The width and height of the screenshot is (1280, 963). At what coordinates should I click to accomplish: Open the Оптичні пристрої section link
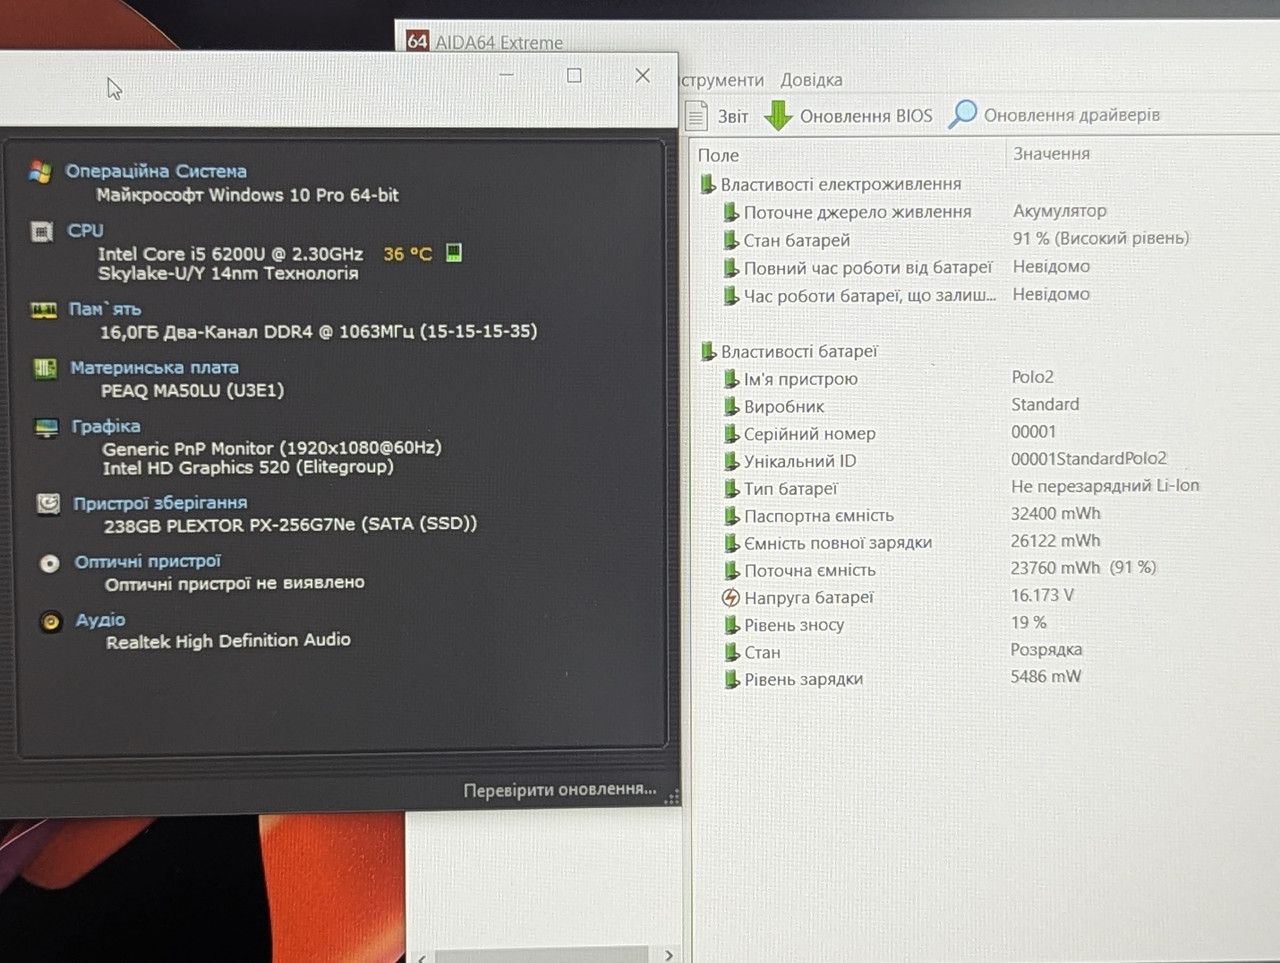[x=148, y=562]
